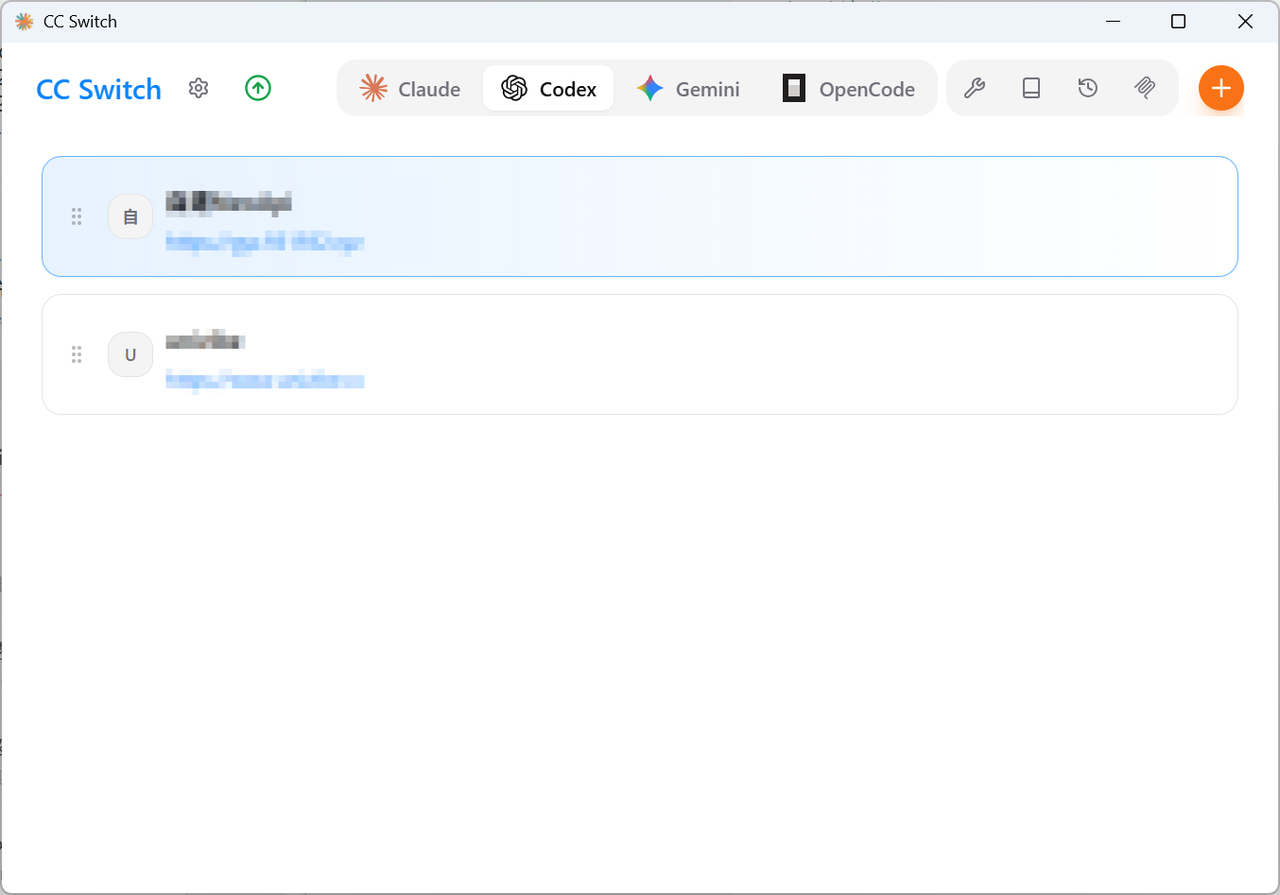Viewport: 1280px width, 895px height.
Task: Select the first provider card with 自 avatar
Action: coord(640,216)
